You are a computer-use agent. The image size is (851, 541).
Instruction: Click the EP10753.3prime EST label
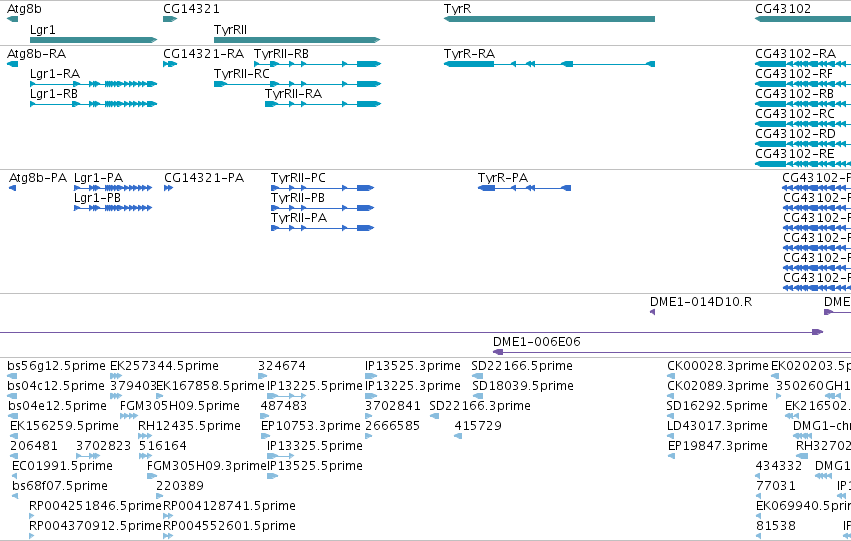(311, 427)
